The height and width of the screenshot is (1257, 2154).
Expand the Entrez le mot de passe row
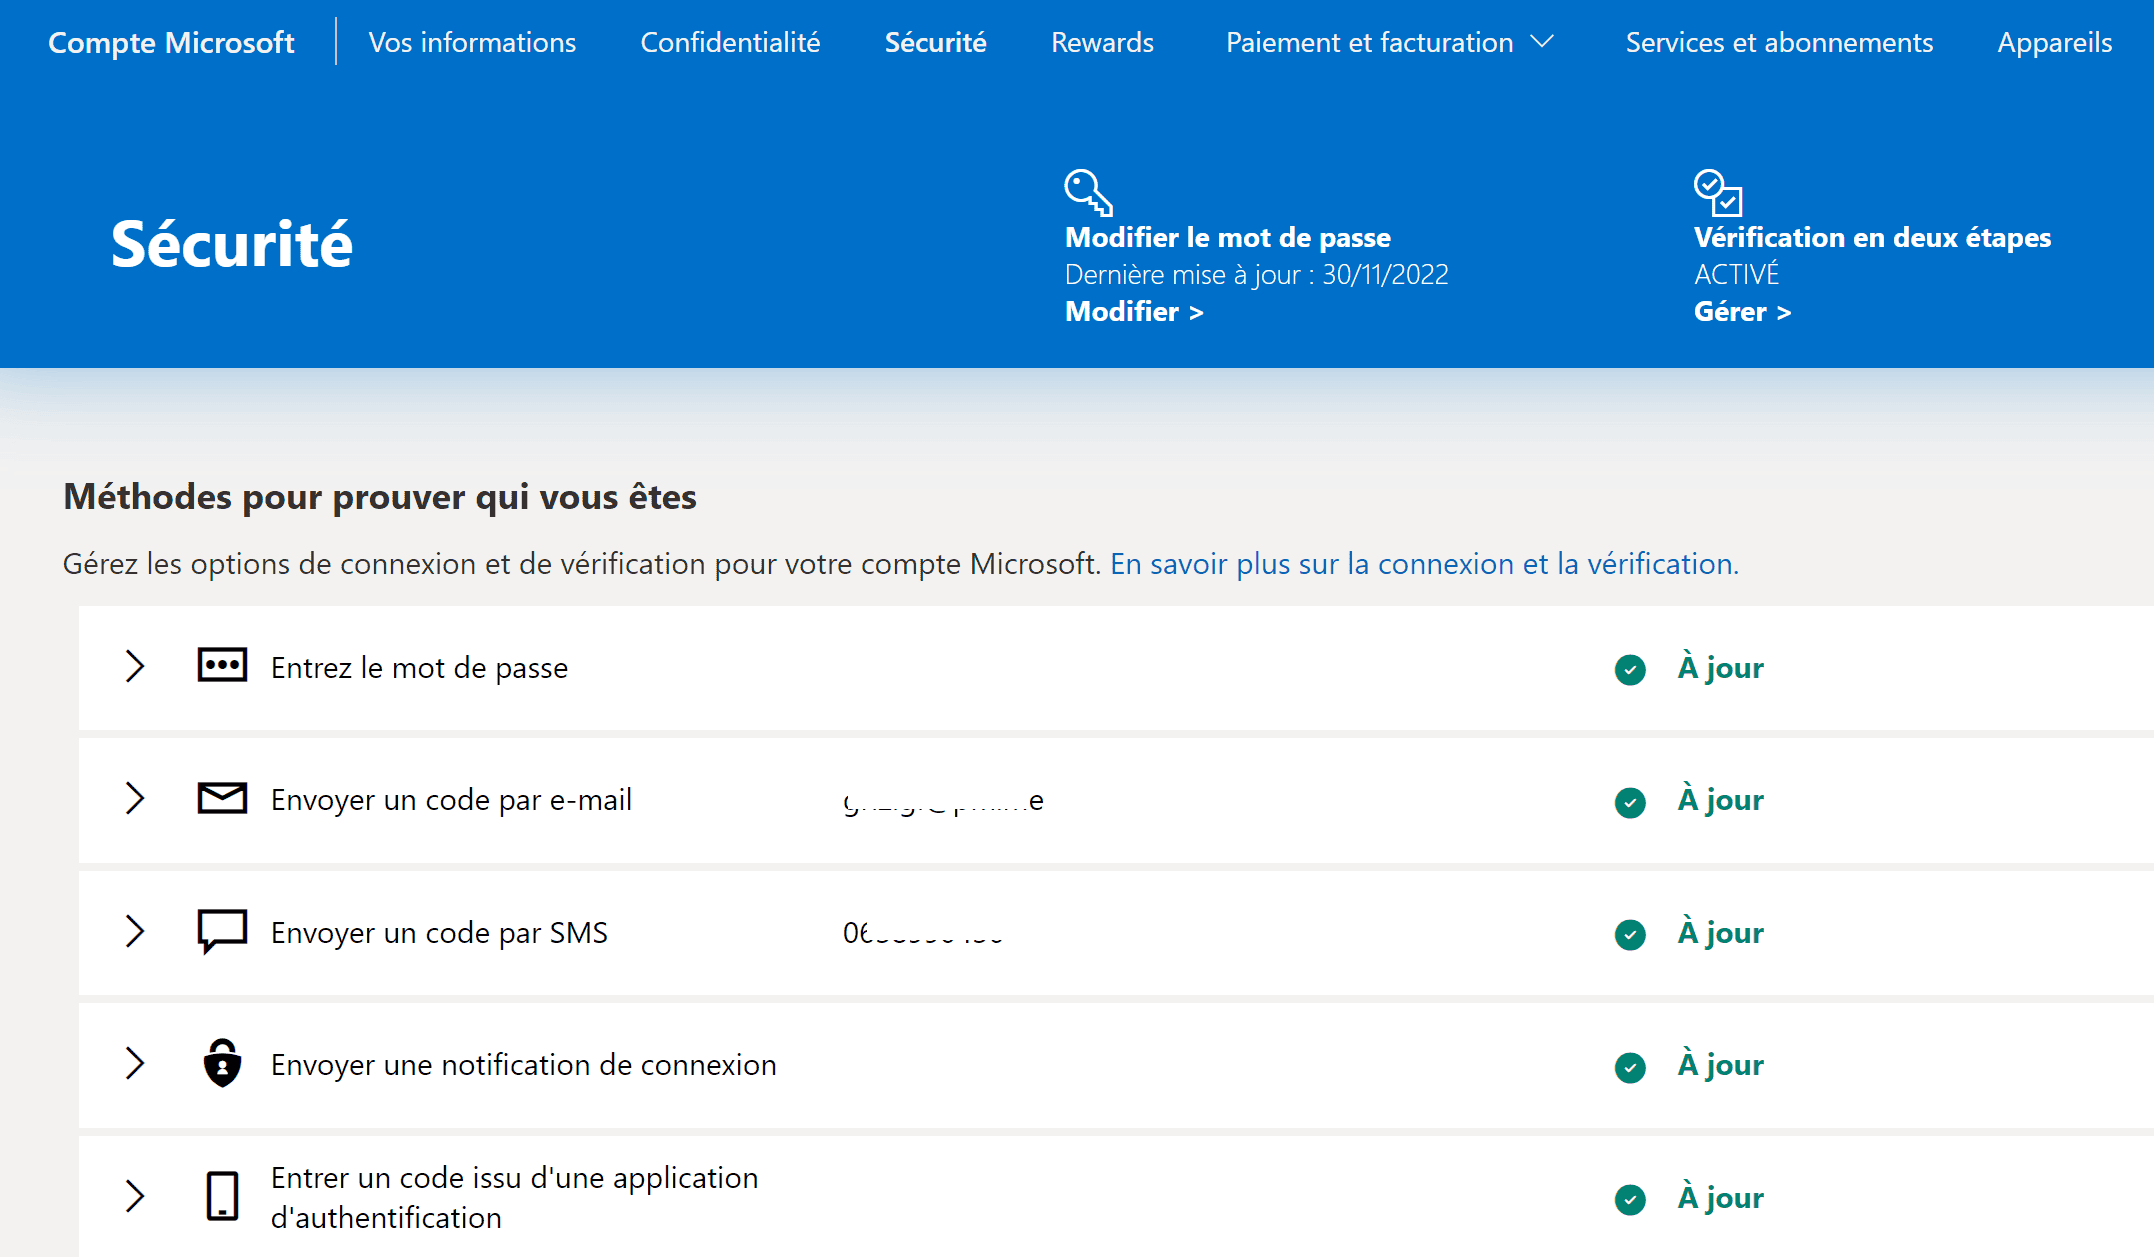[135, 666]
